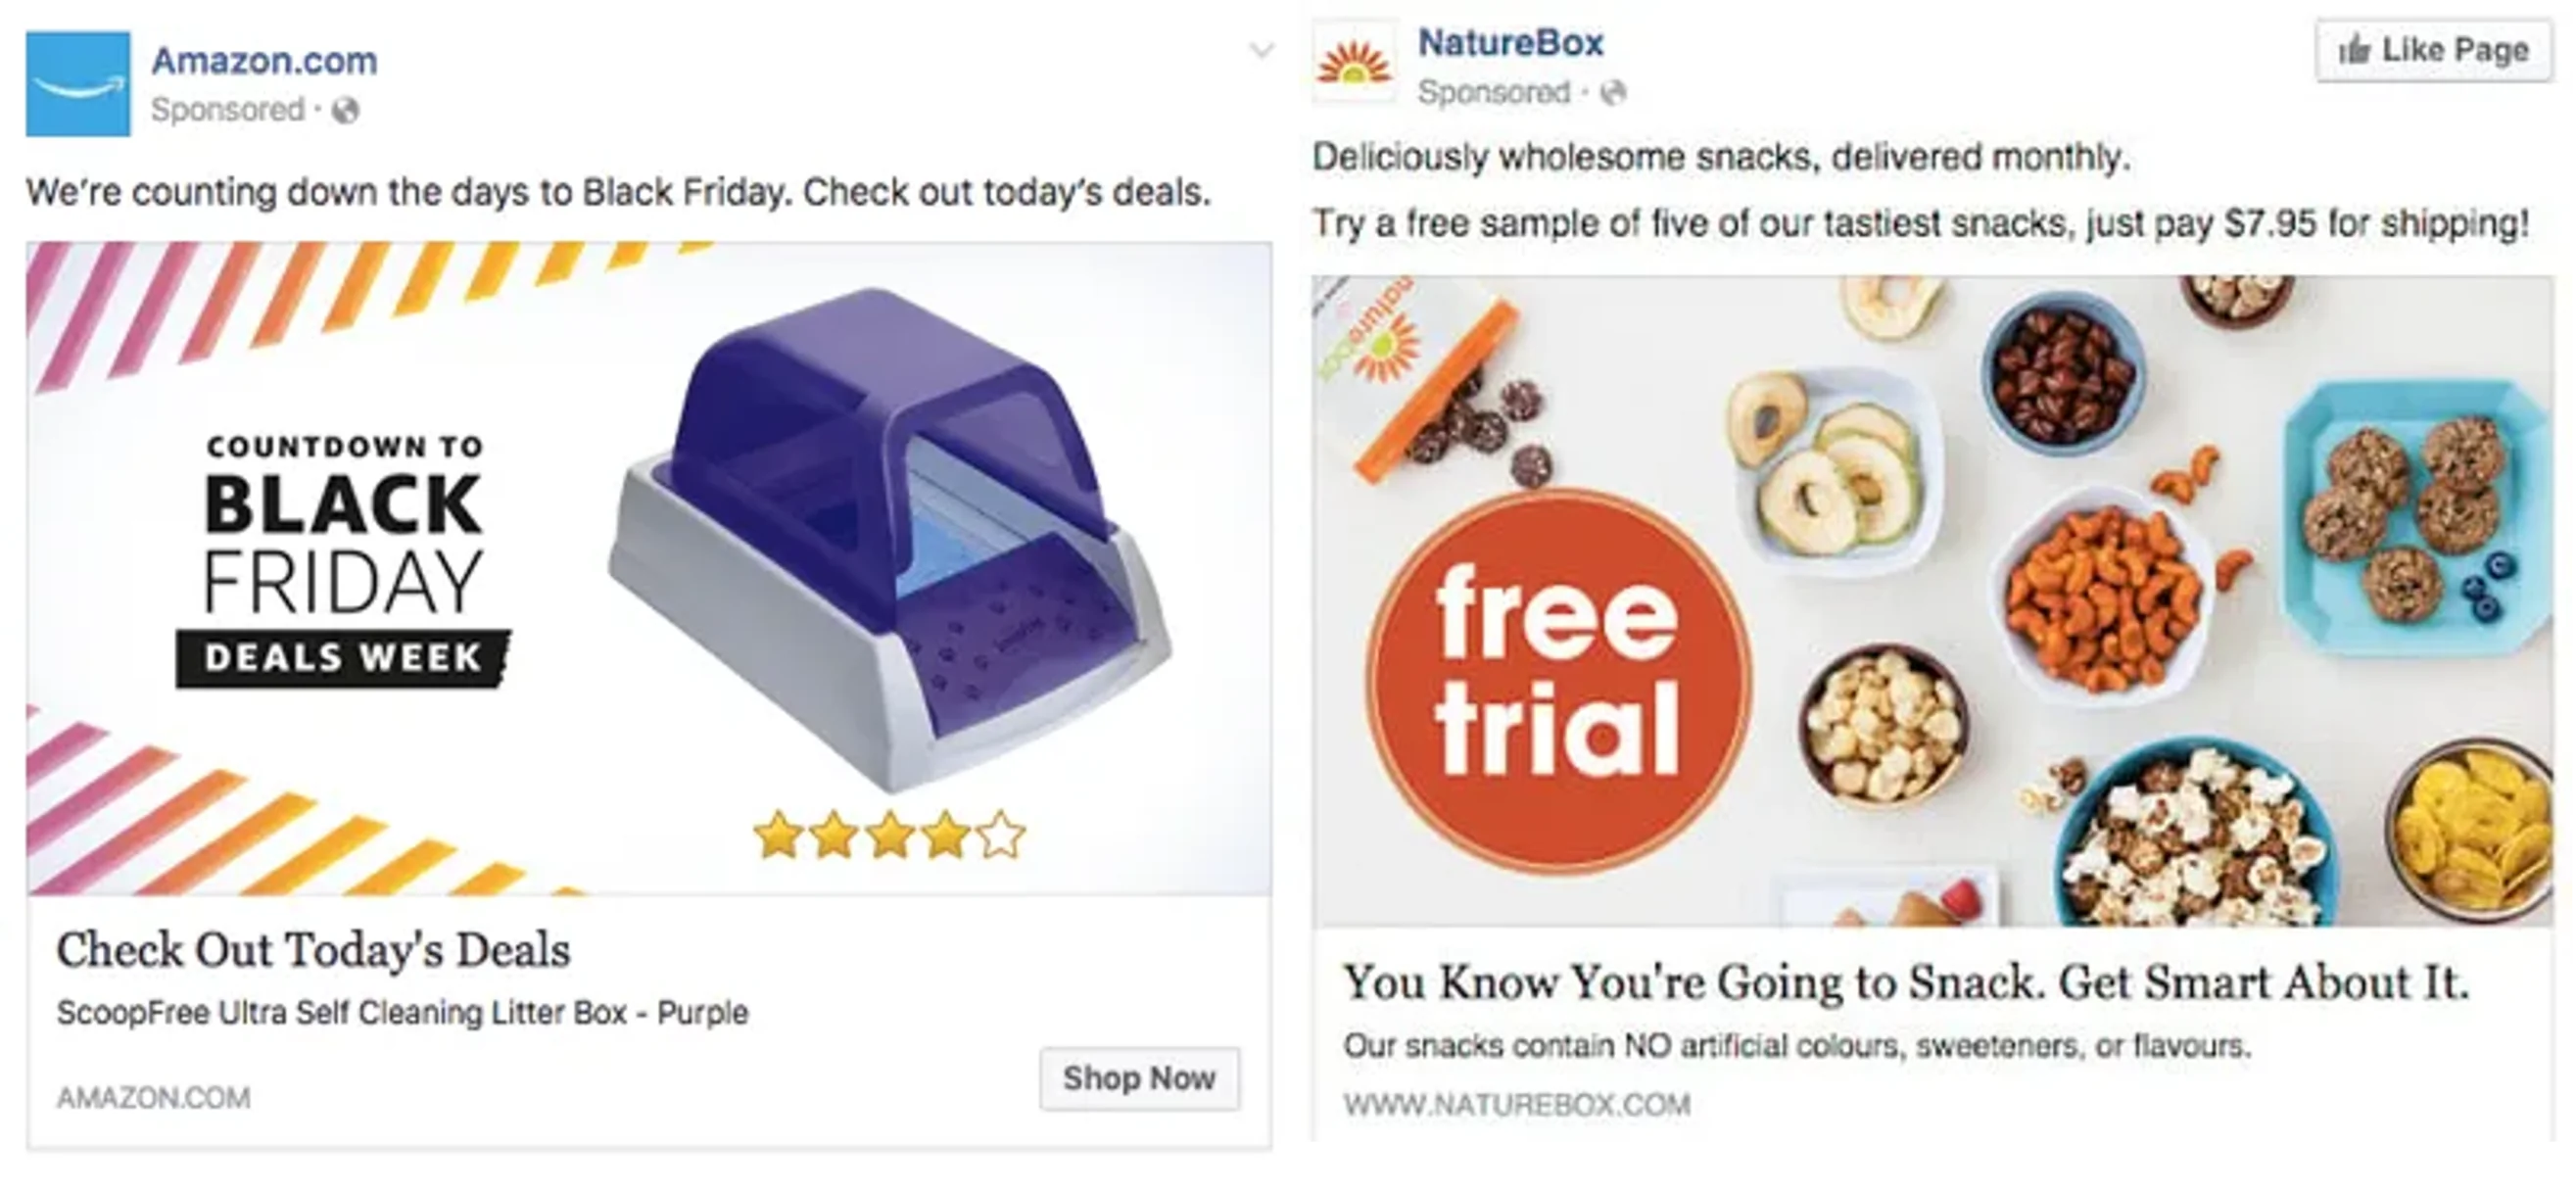Click the Amazon smile logo avatar

coord(78,84)
